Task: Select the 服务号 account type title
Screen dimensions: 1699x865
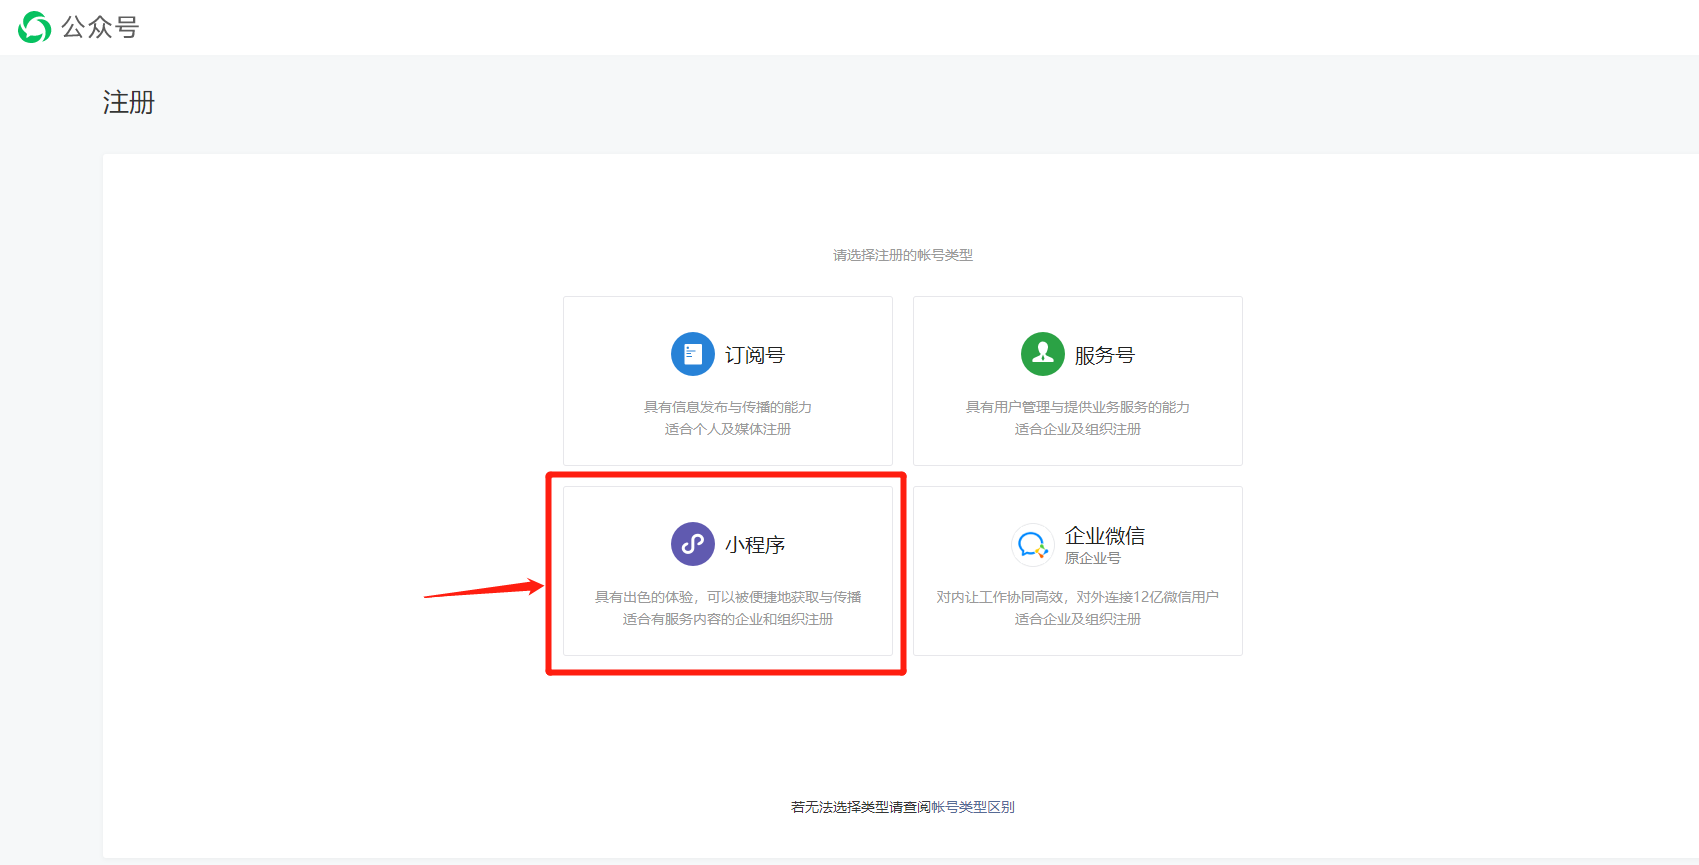Action: (1105, 355)
